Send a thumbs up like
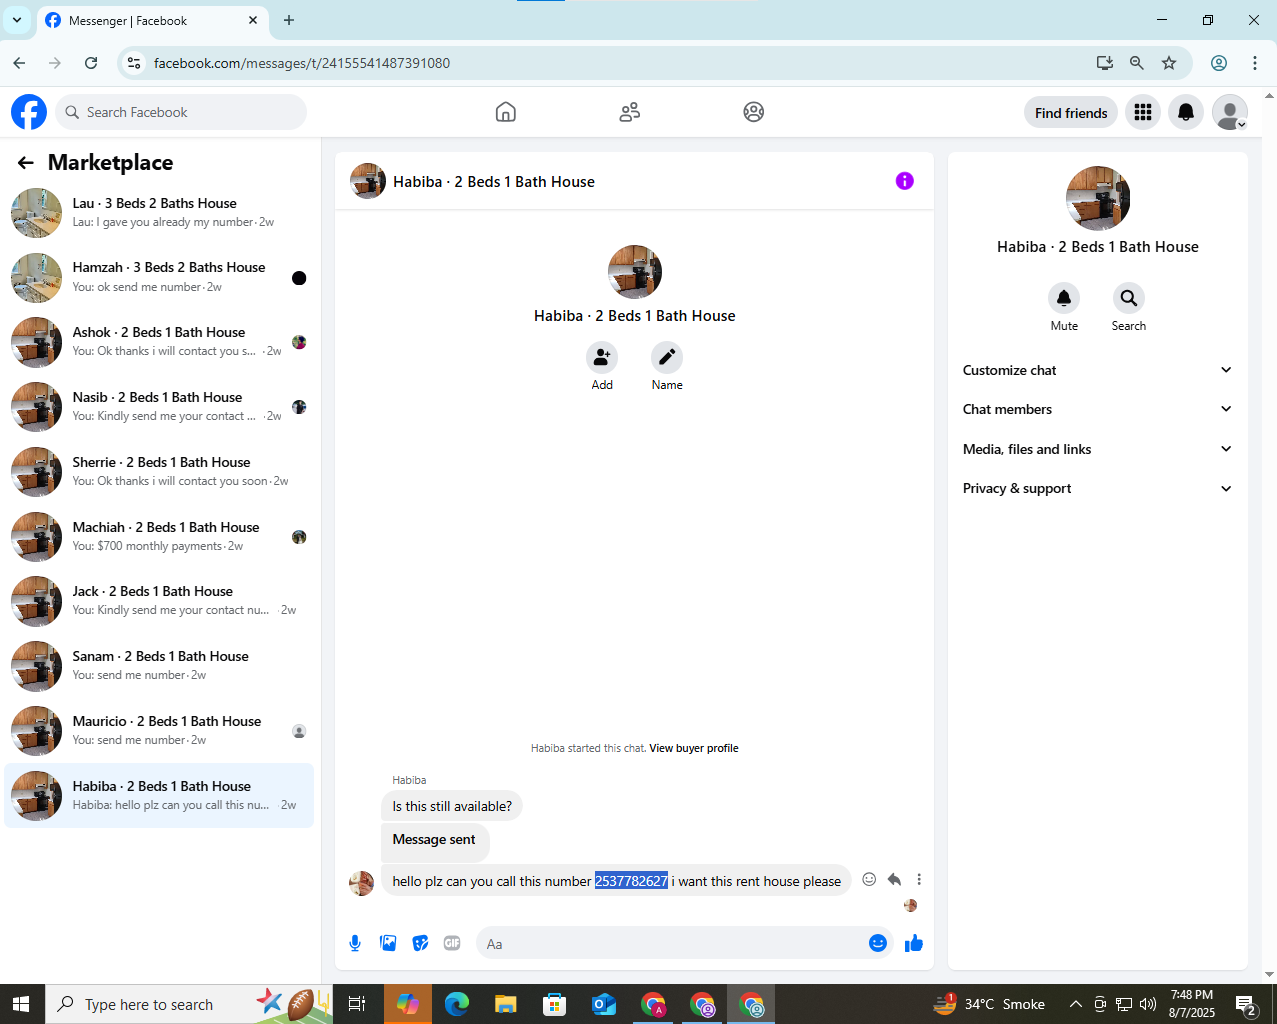Screen dimensions: 1277x1024 [x=914, y=943]
